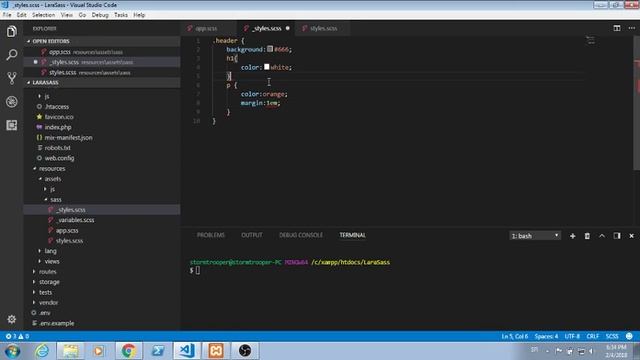Viewport: 640px width, 360px height.
Task: Open the Search view in activity bar
Action: (x=11, y=55)
